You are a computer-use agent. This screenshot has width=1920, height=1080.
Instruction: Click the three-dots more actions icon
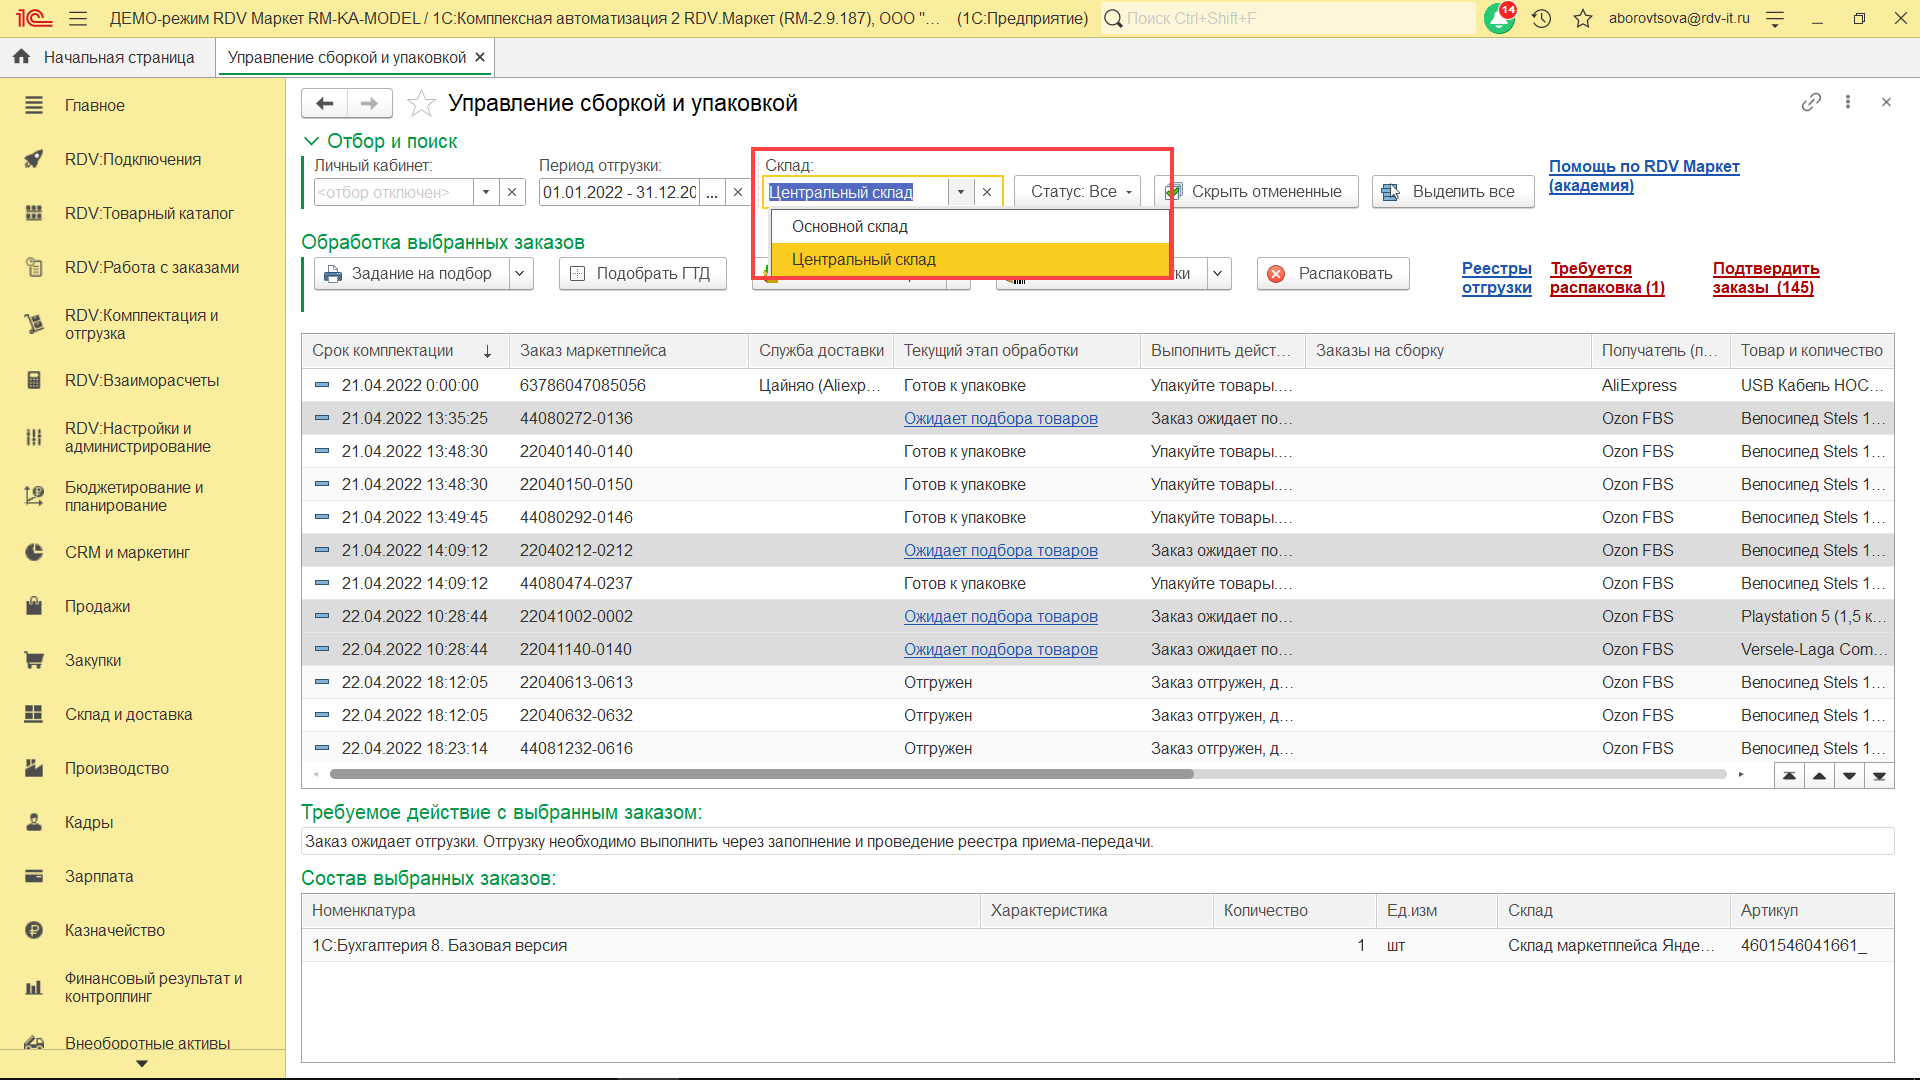[x=1848, y=102]
